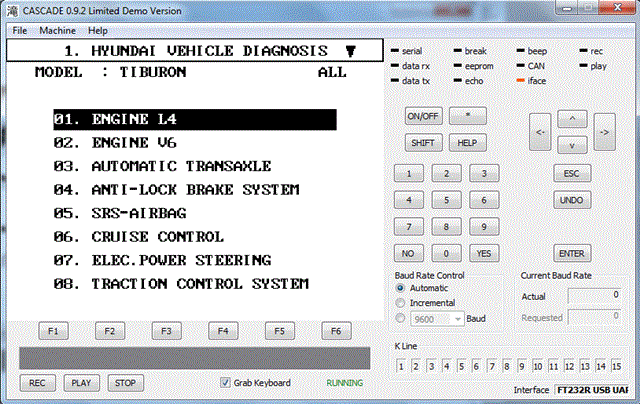The height and width of the screenshot is (404, 640).
Task: Click the YES keypad button
Action: [x=484, y=254]
